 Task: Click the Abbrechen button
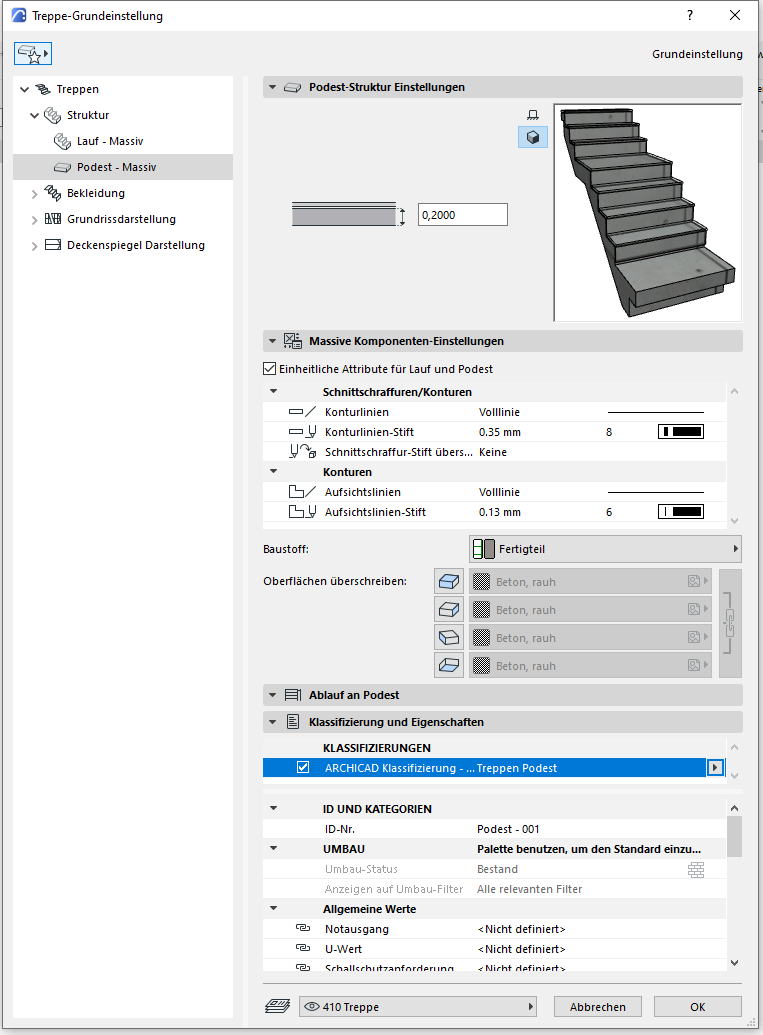point(597,1007)
